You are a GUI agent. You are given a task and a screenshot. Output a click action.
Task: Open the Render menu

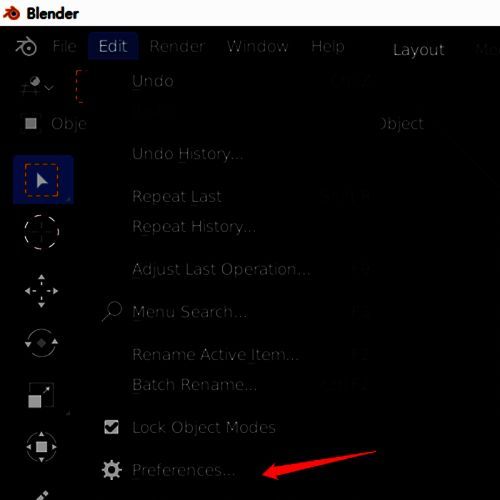(177, 46)
